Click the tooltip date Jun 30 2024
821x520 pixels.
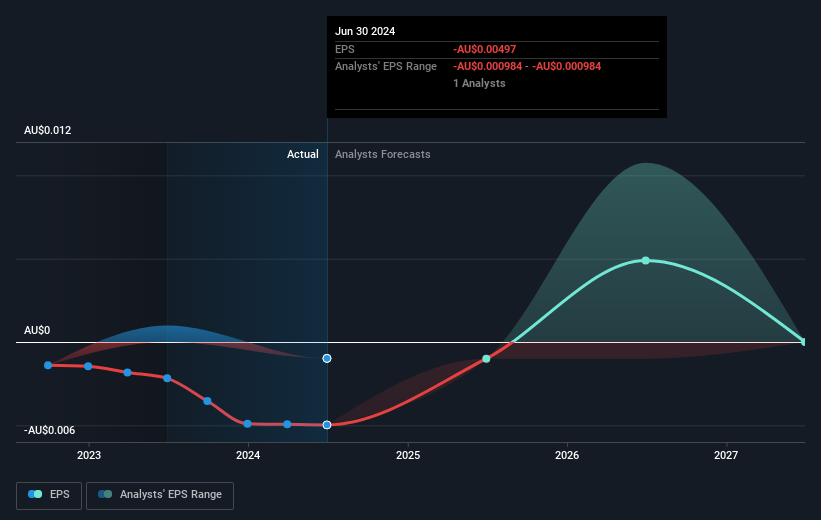pos(365,31)
